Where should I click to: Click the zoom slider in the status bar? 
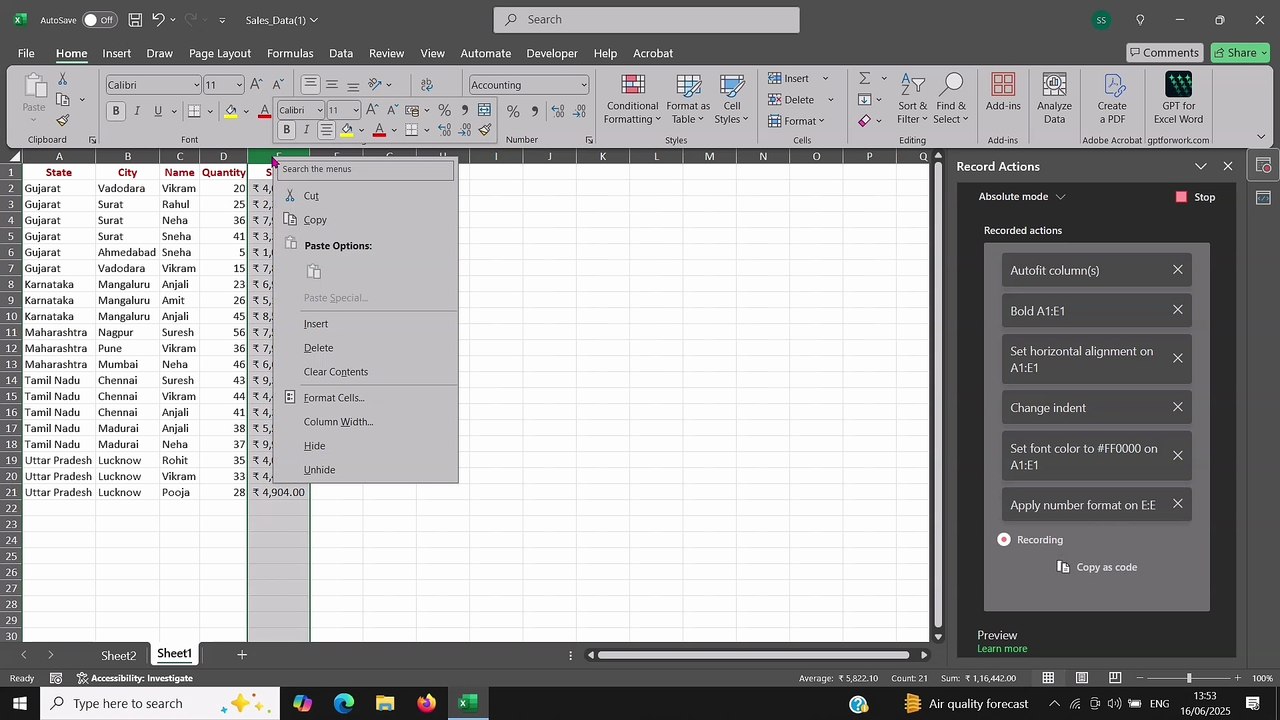1189,678
